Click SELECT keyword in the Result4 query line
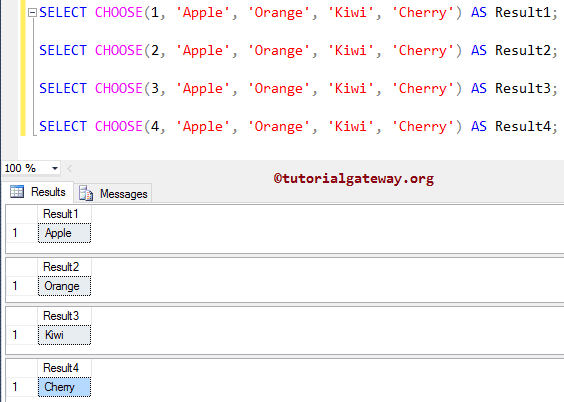Image resolution: width=564 pixels, height=402 pixels. click(63, 127)
